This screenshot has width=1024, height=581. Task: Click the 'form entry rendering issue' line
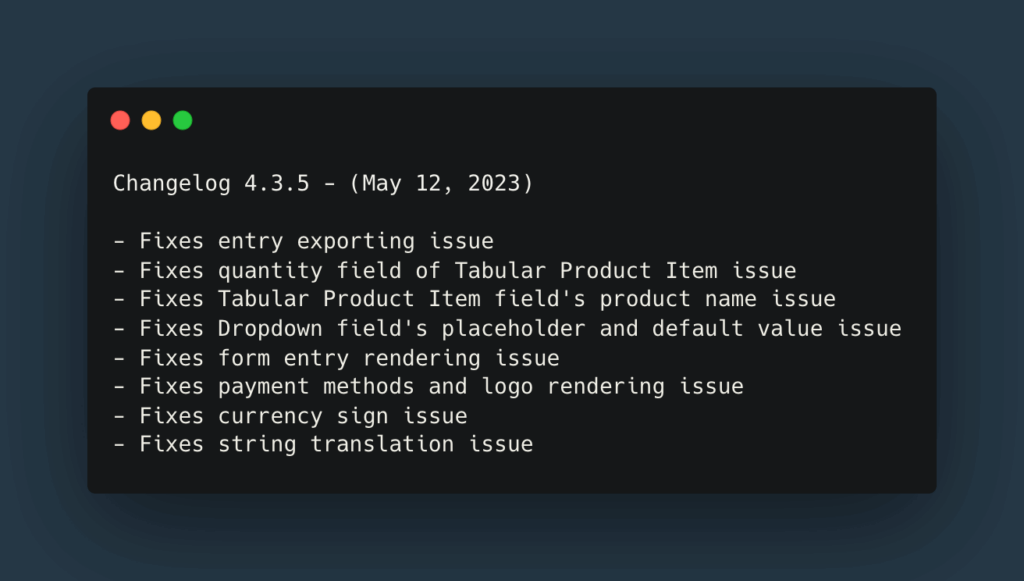(x=336, y=358)
